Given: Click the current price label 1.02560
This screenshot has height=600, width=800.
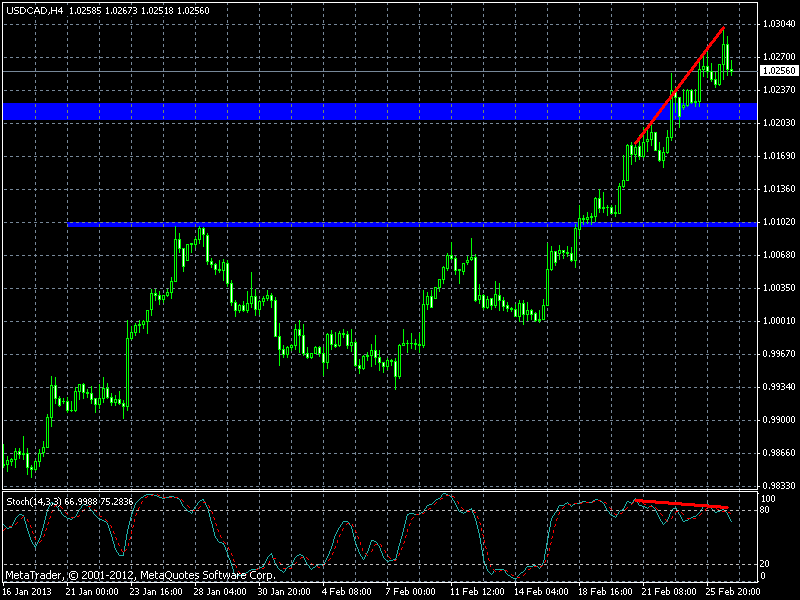Looking at the screenshot, I should pos(780,71).
